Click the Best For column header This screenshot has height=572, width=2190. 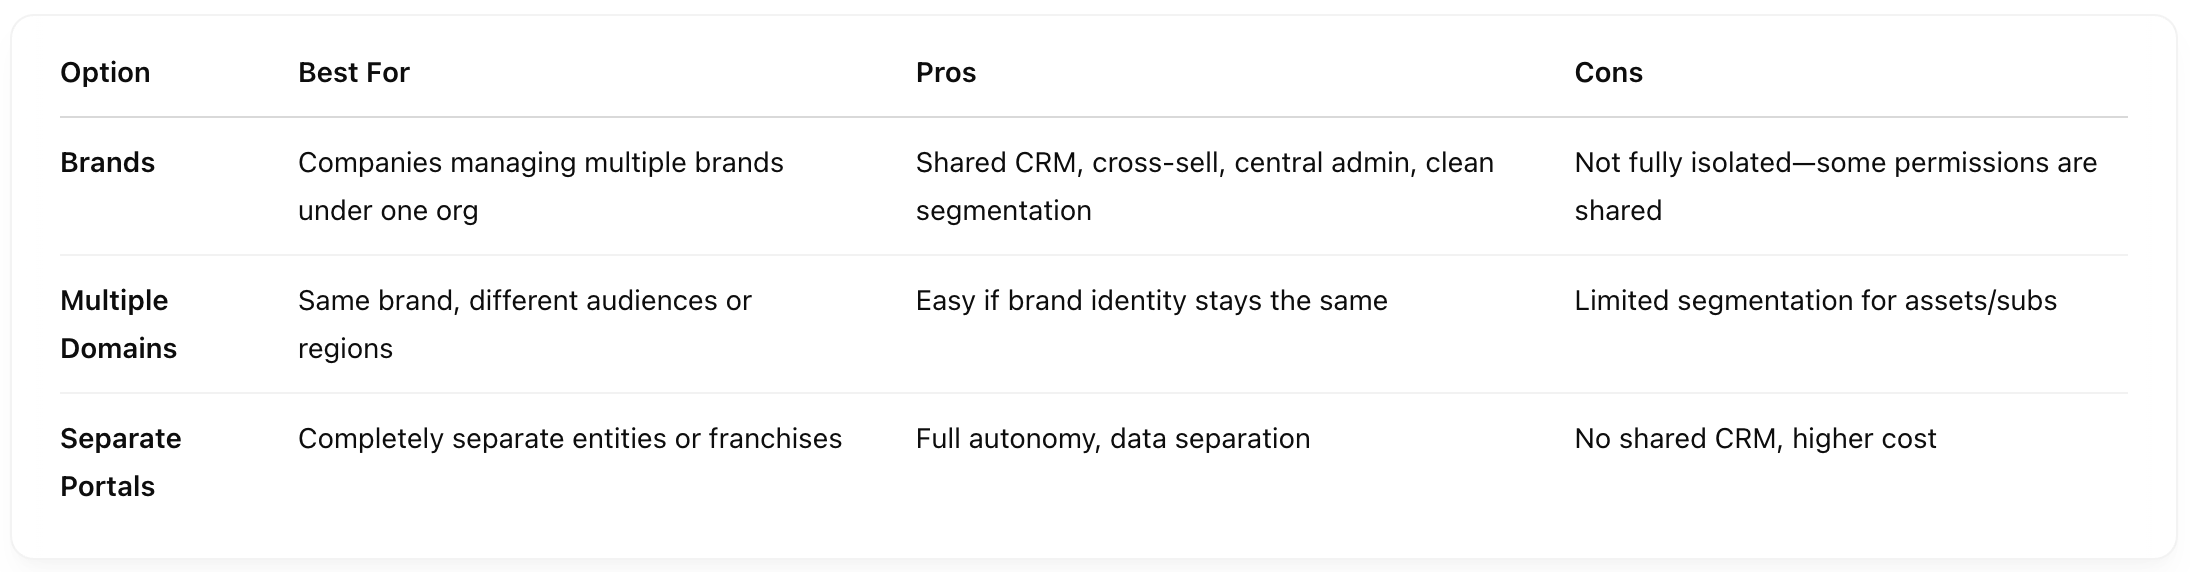click(x=354, y=72)
